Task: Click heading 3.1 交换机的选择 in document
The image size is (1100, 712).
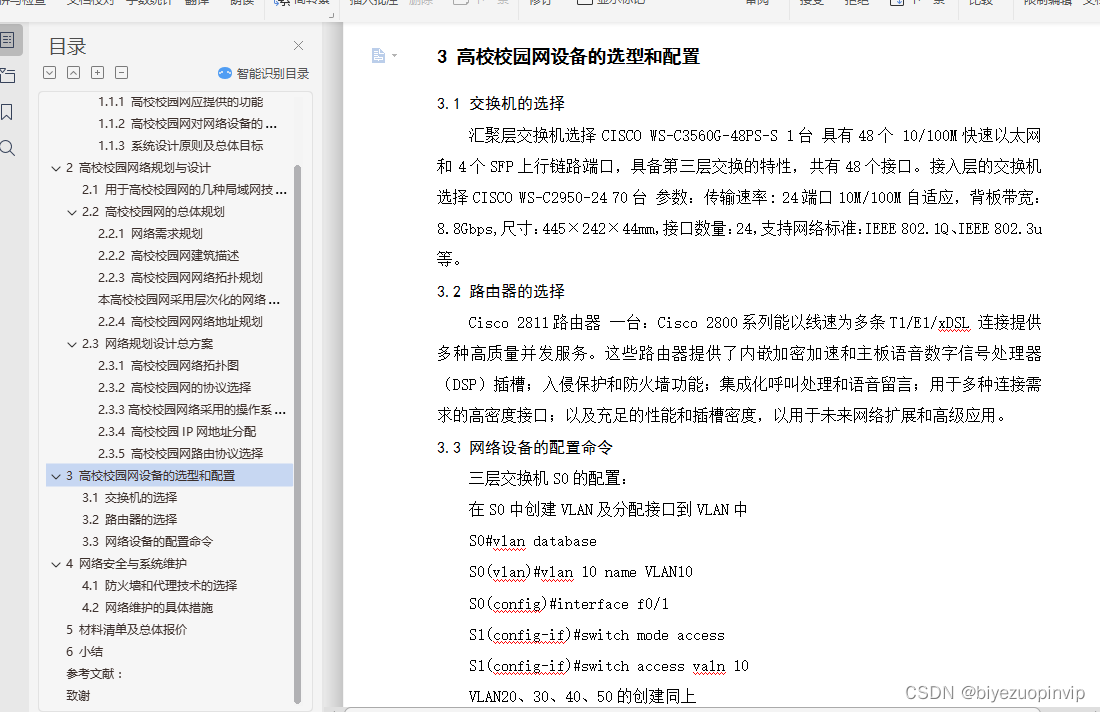Action: [x=501, y=104]
